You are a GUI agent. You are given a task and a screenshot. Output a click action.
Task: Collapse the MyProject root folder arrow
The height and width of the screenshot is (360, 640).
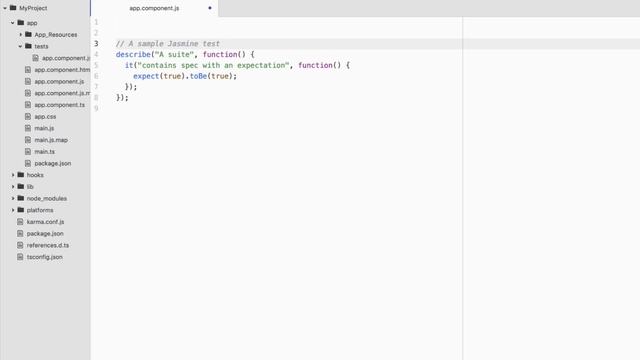pyautogui.click(x=5, y=8)
